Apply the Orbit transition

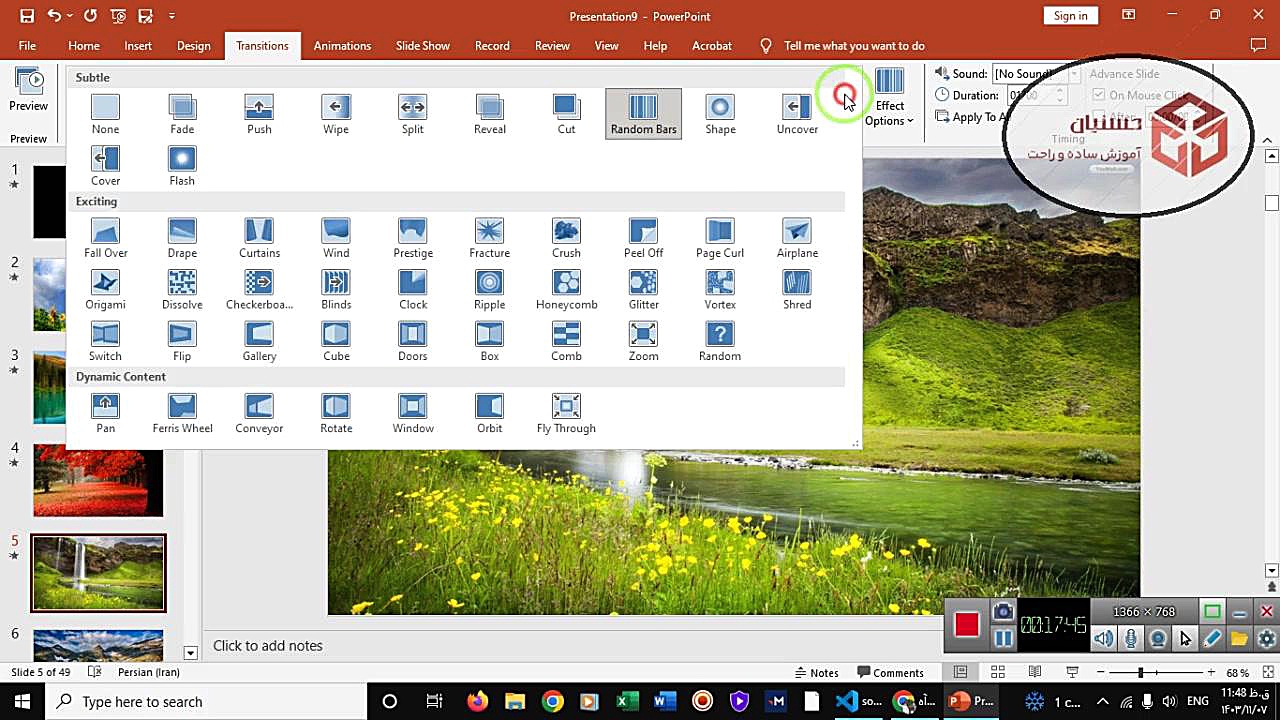490,414
